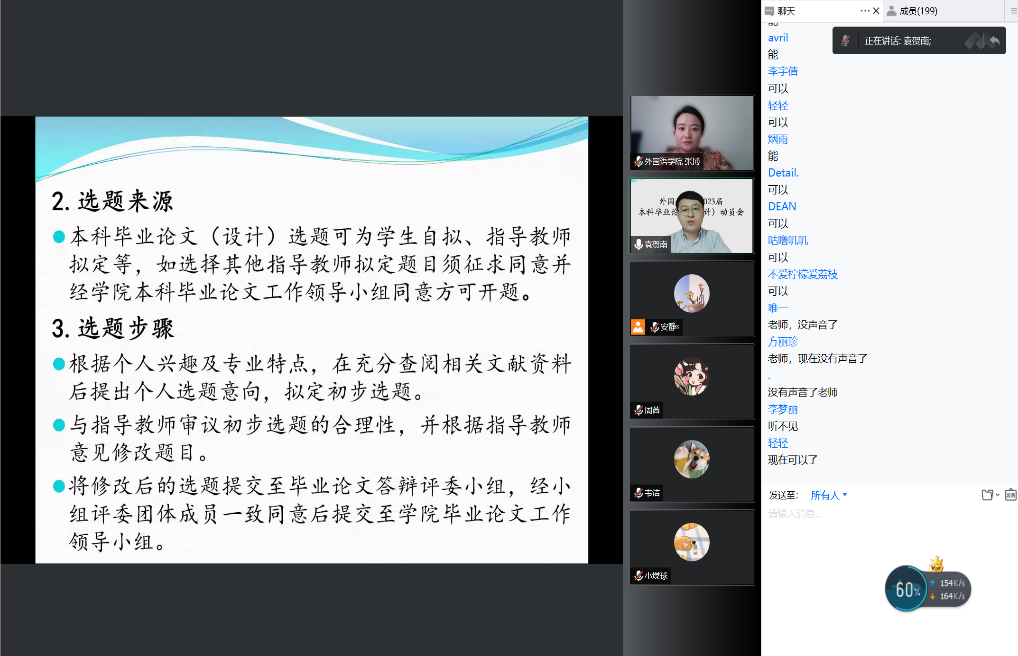Select the 外国语学院 teacher video tile
The image size is (1018, 656).
click(692, 133)
